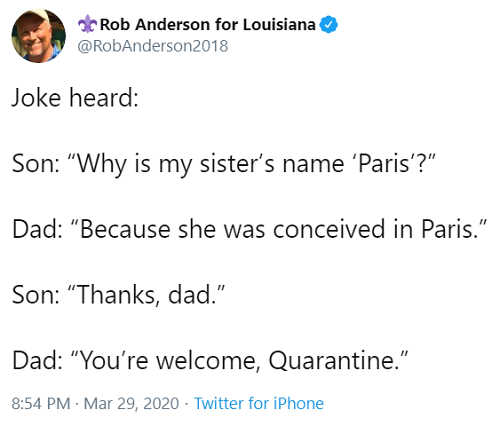Click the @RobAnderson2018 handle

[153, 46]
